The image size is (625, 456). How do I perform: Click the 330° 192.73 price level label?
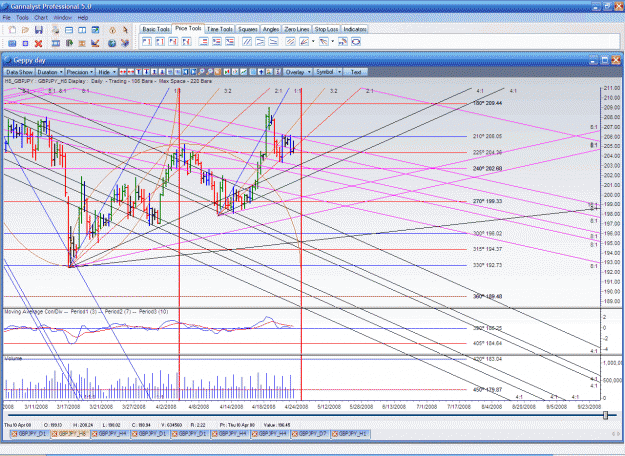[487, 265]
